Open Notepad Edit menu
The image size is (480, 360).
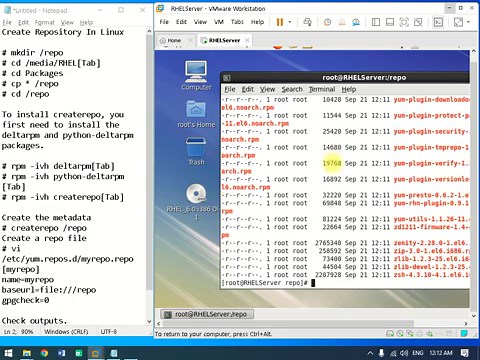click(x=23, y=22)
